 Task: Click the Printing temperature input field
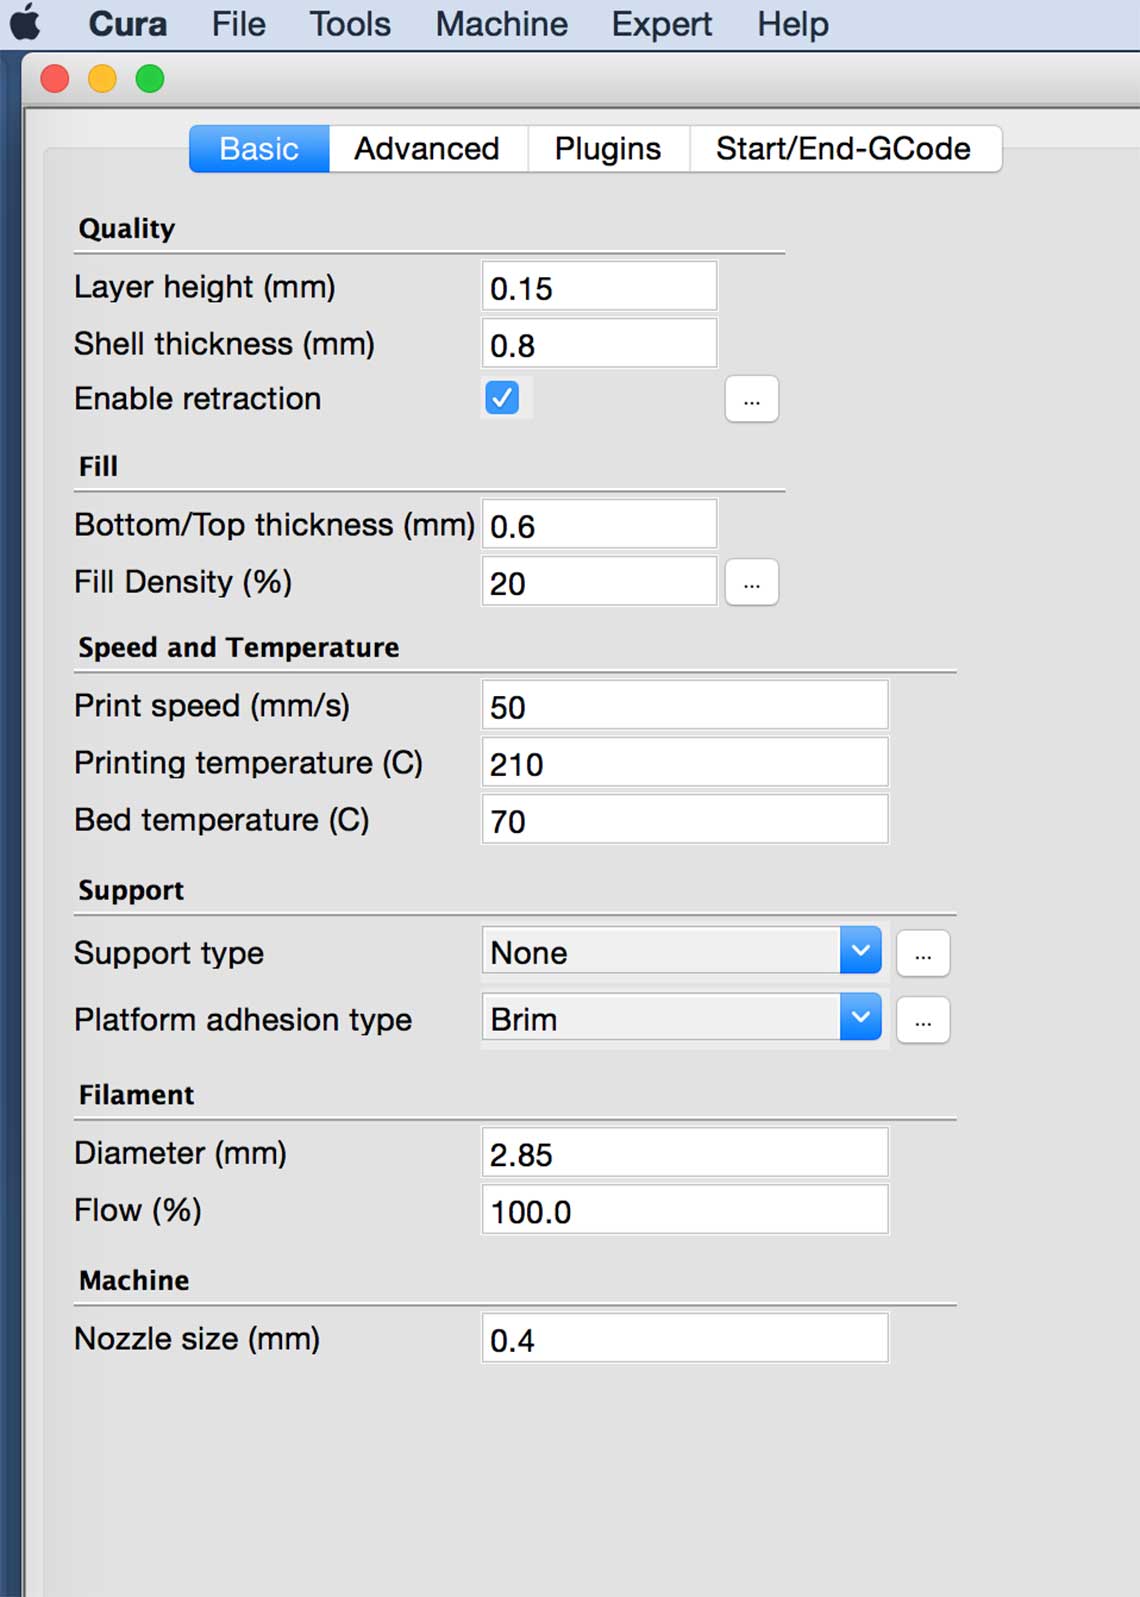pos(685,763)
